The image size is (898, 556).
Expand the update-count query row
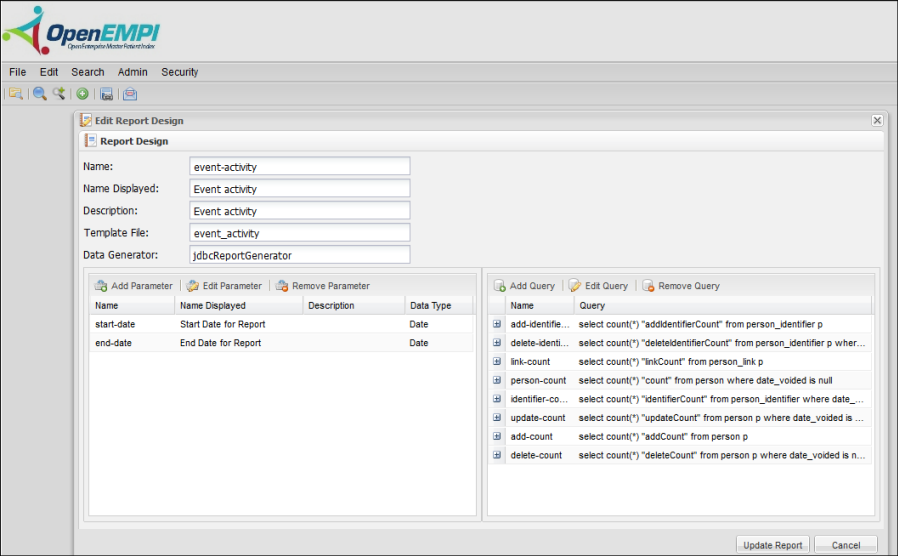[x=497, y=417]
